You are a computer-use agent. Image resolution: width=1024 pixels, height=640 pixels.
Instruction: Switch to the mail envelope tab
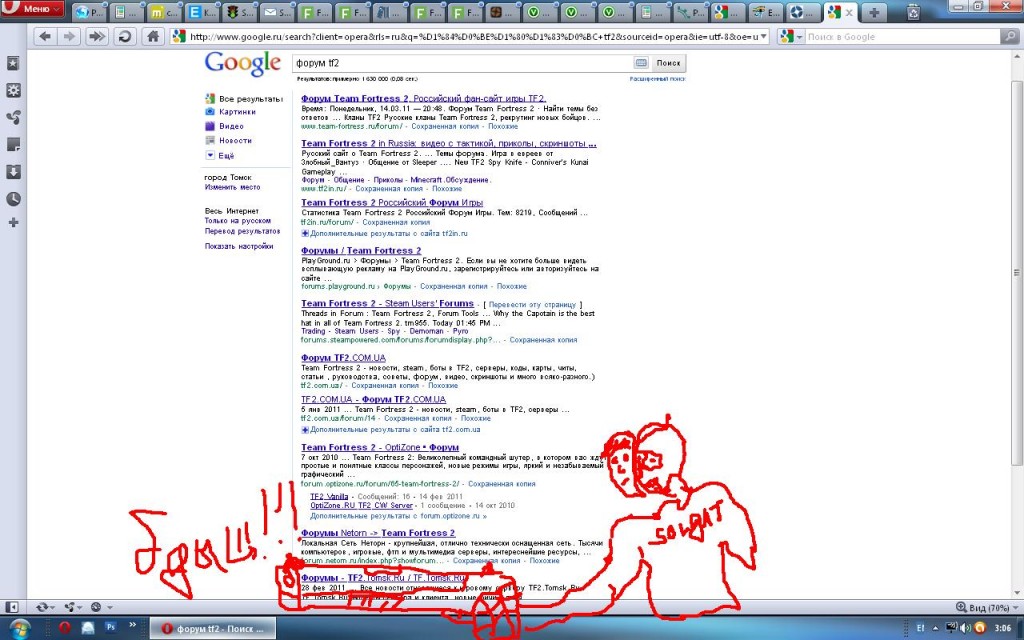(x=278, y=12)
